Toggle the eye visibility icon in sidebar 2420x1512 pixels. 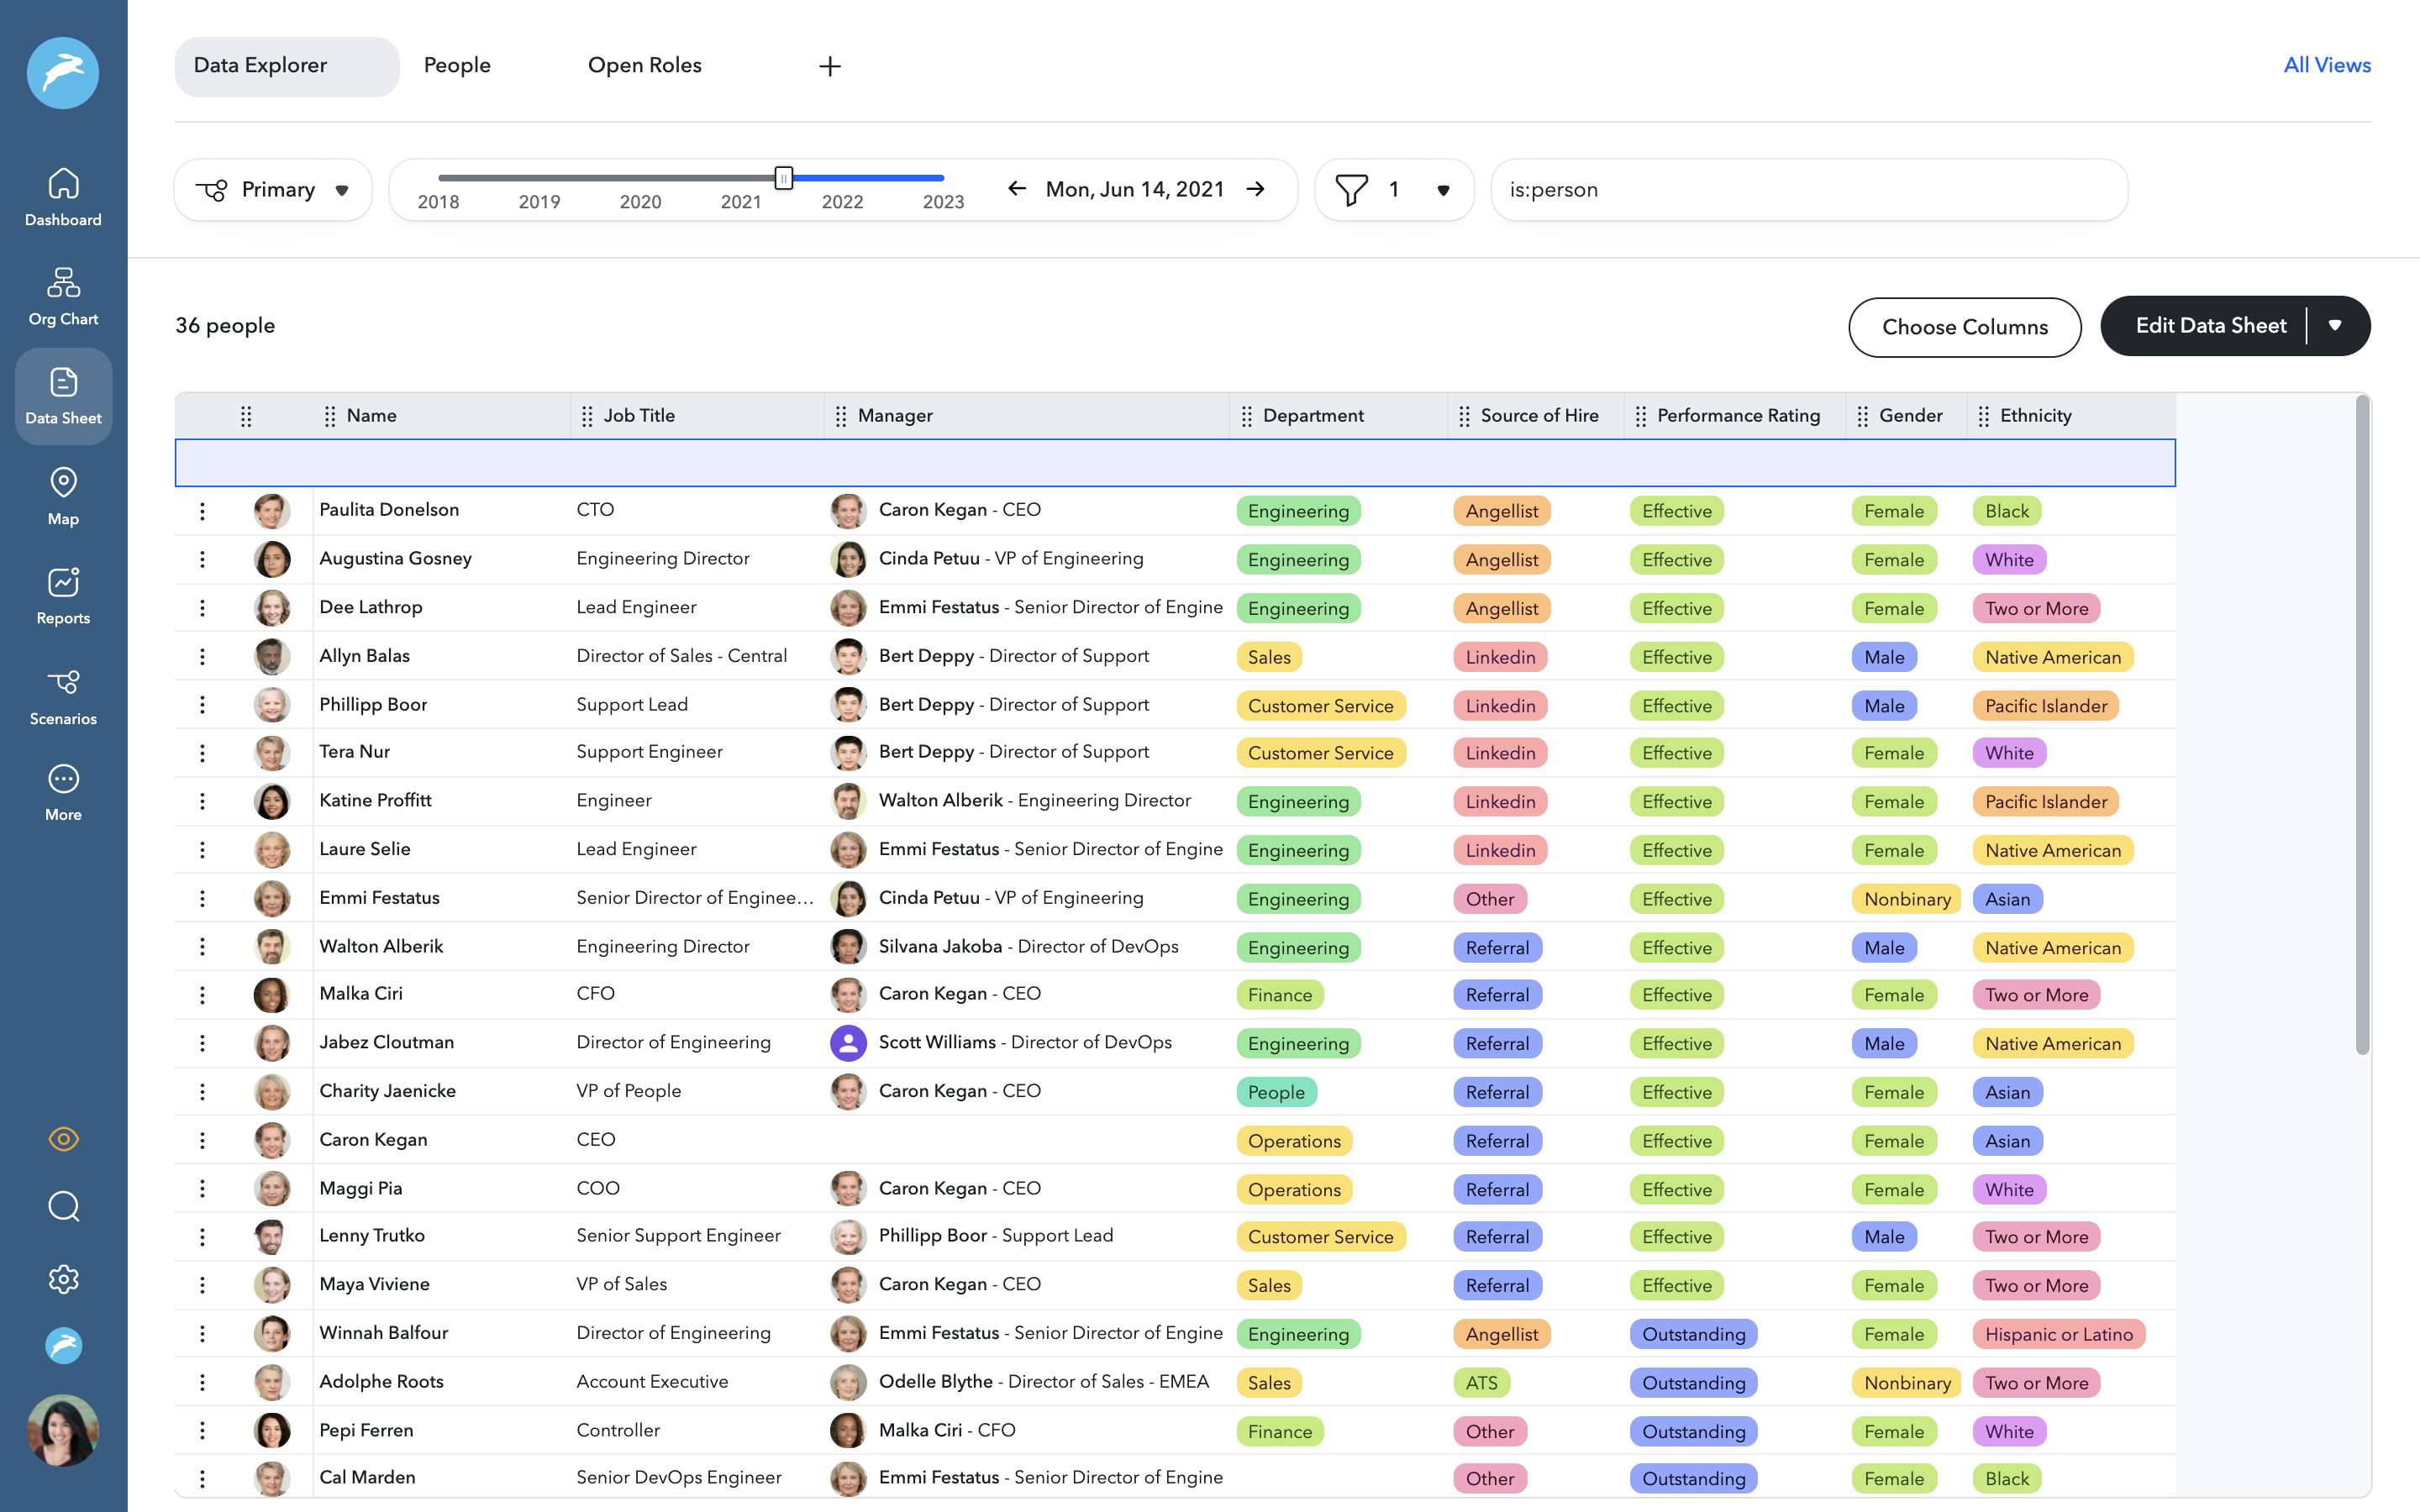(x=63, y=1138)
